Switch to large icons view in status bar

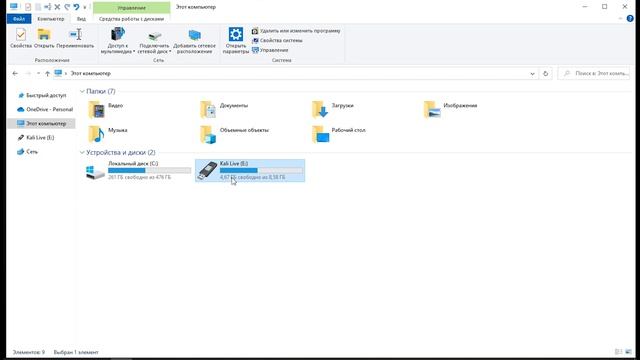(x=628, y=352)
